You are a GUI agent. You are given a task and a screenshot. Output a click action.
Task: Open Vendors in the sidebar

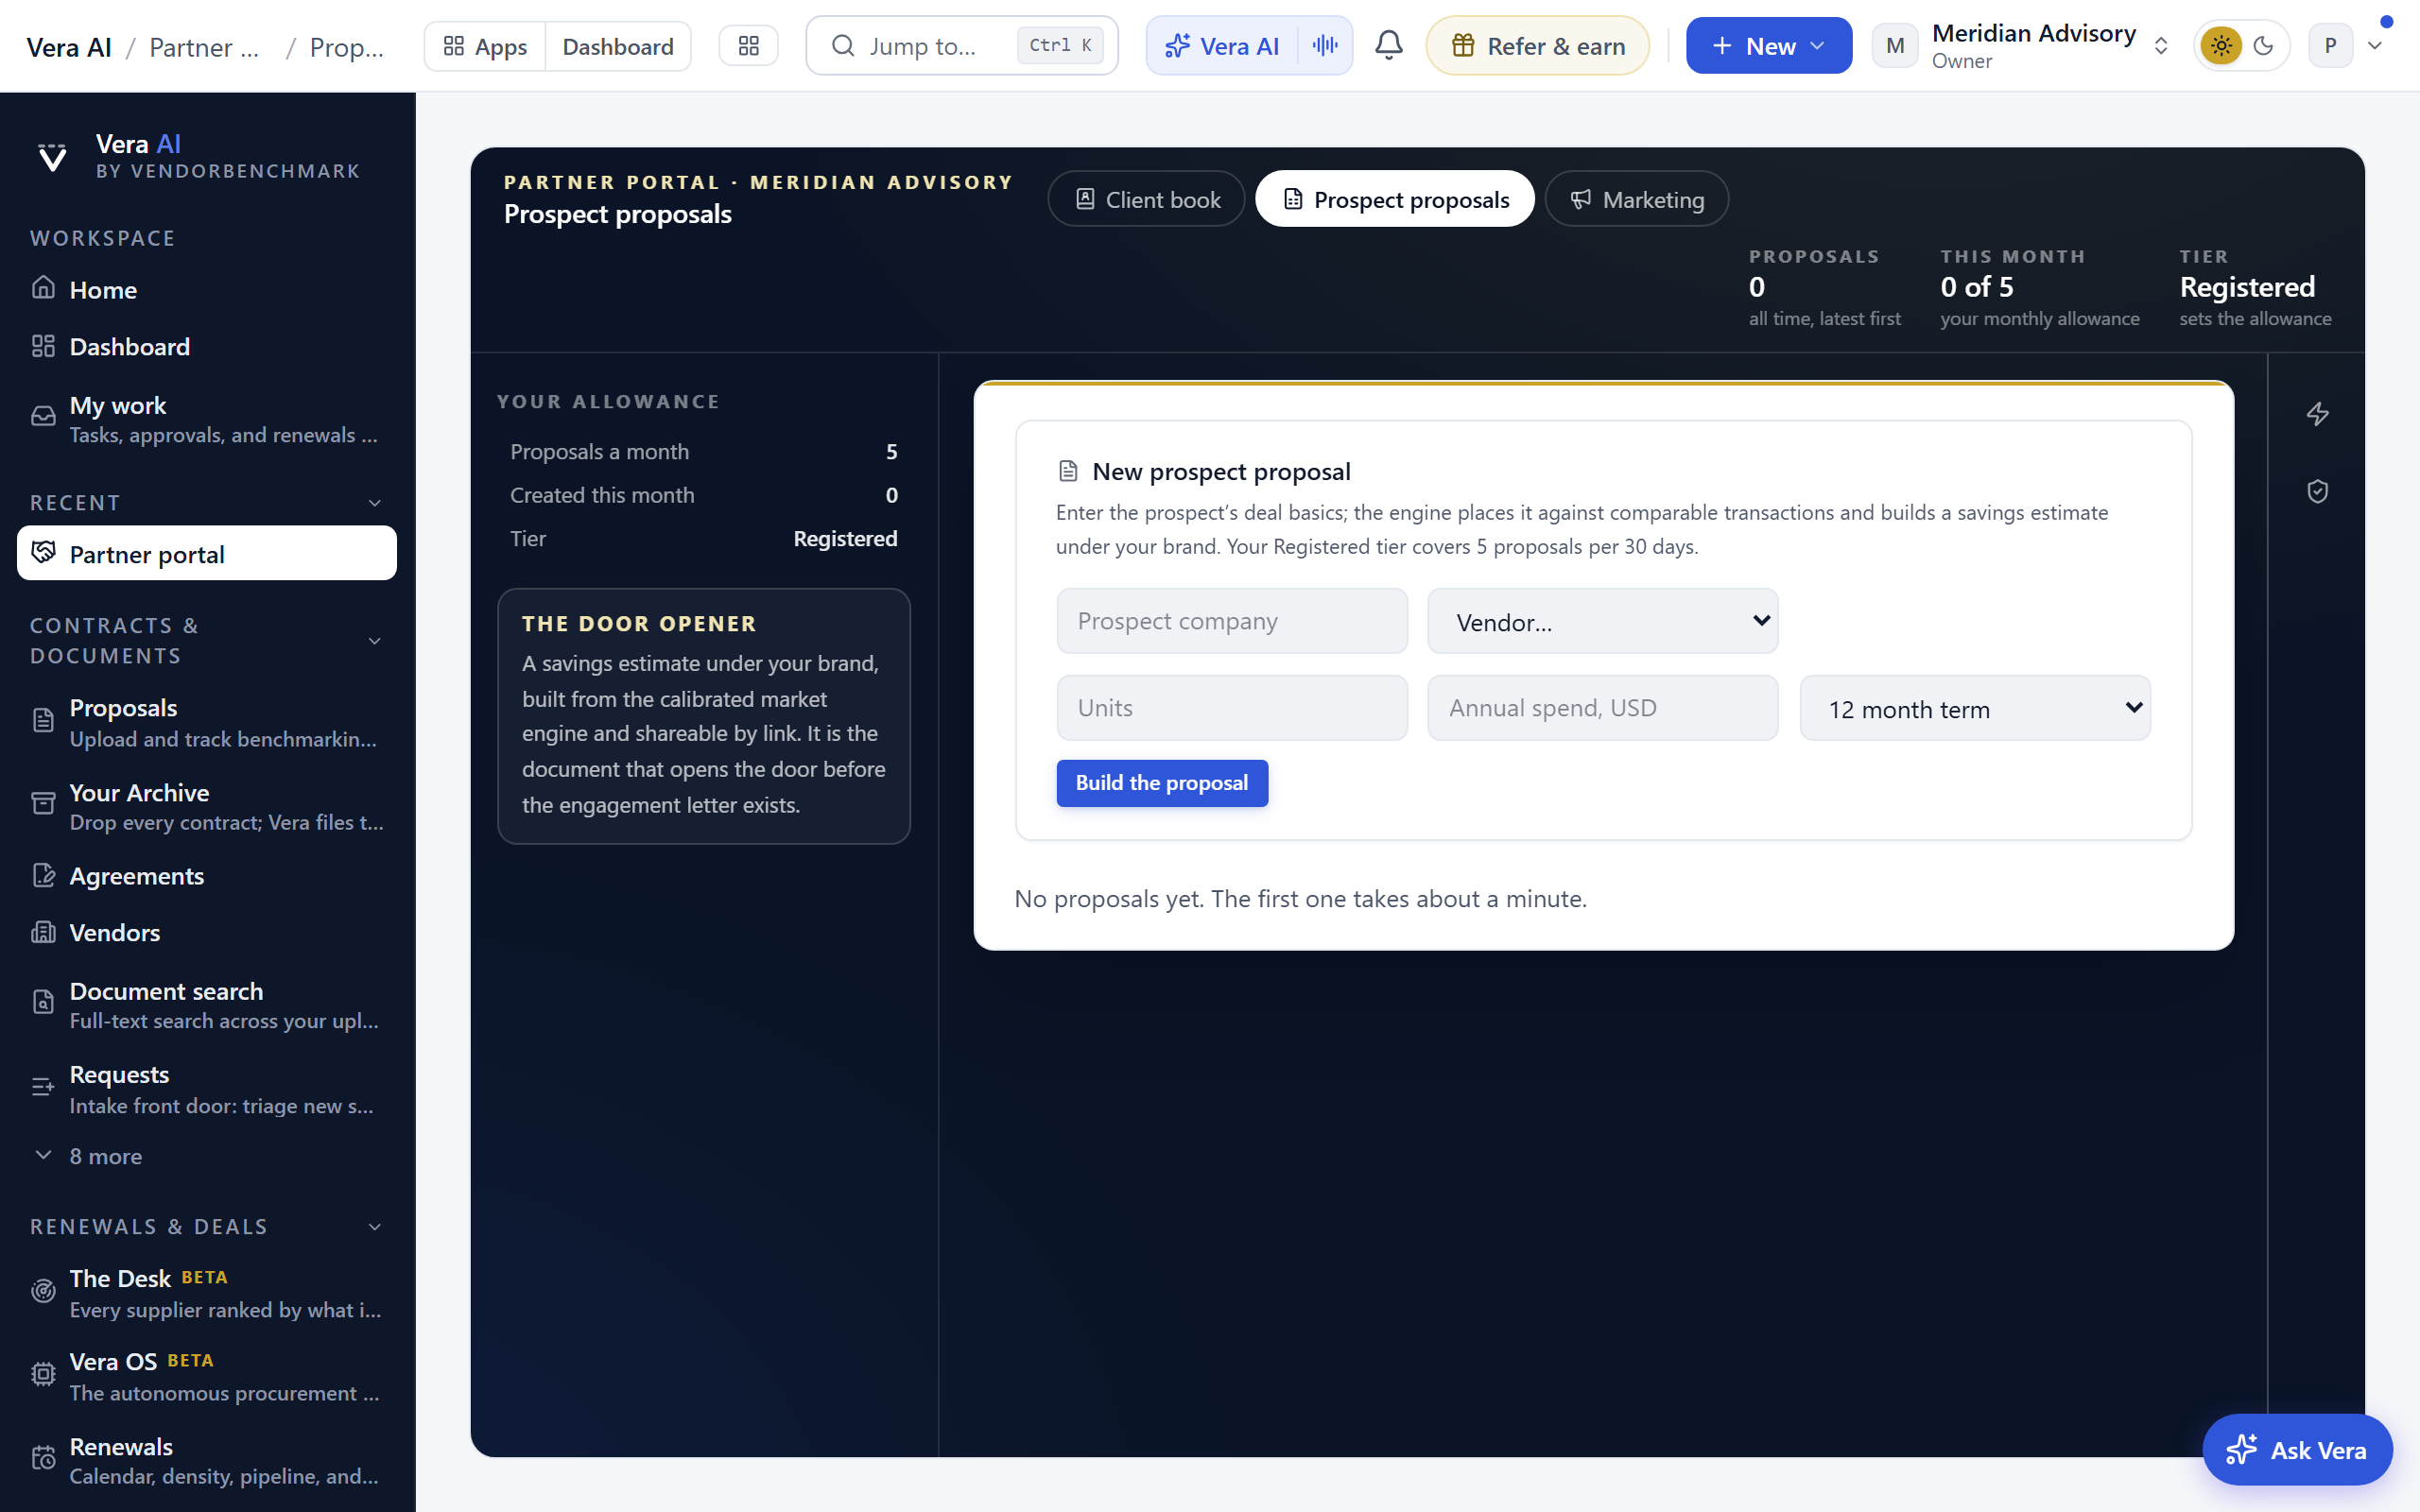tap(207, 933)
